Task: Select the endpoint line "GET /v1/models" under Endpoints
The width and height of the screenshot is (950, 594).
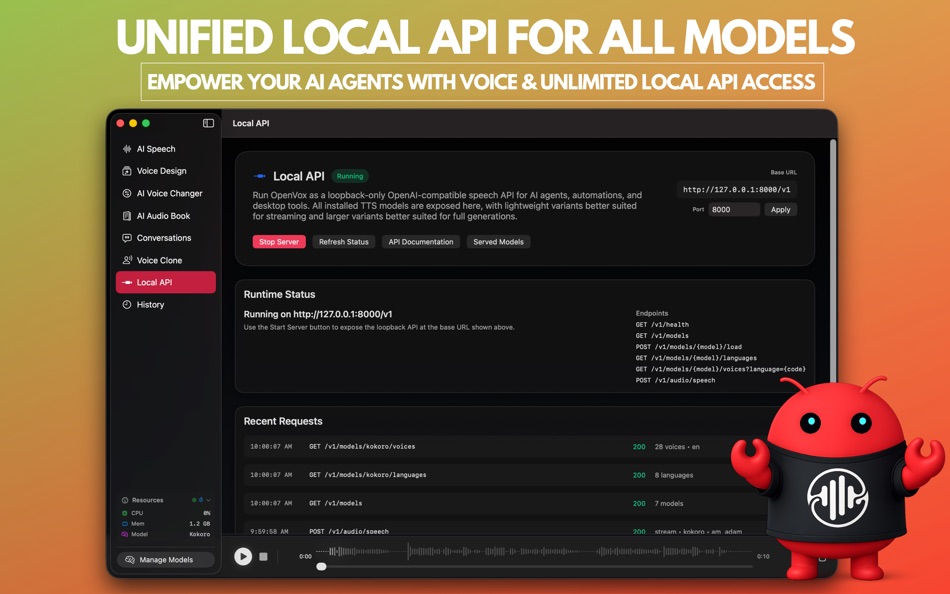Action: [x=662, y=336]
